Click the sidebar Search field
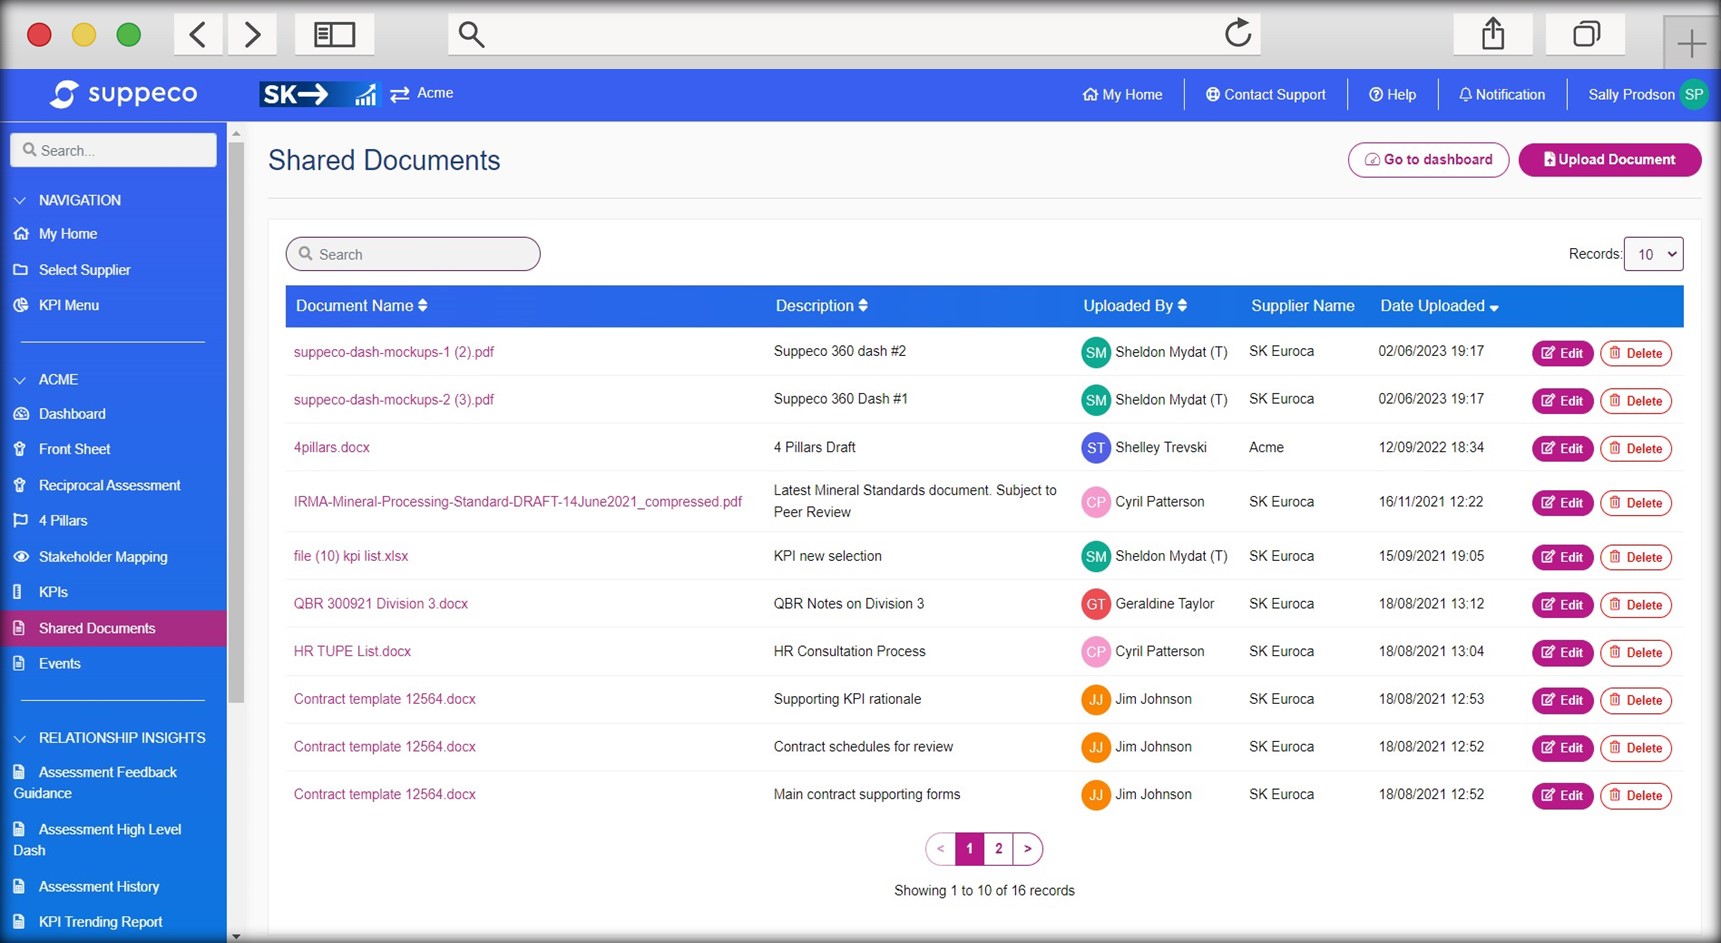1721x943 pixels. pyautogui.click(x=113, y=150)
